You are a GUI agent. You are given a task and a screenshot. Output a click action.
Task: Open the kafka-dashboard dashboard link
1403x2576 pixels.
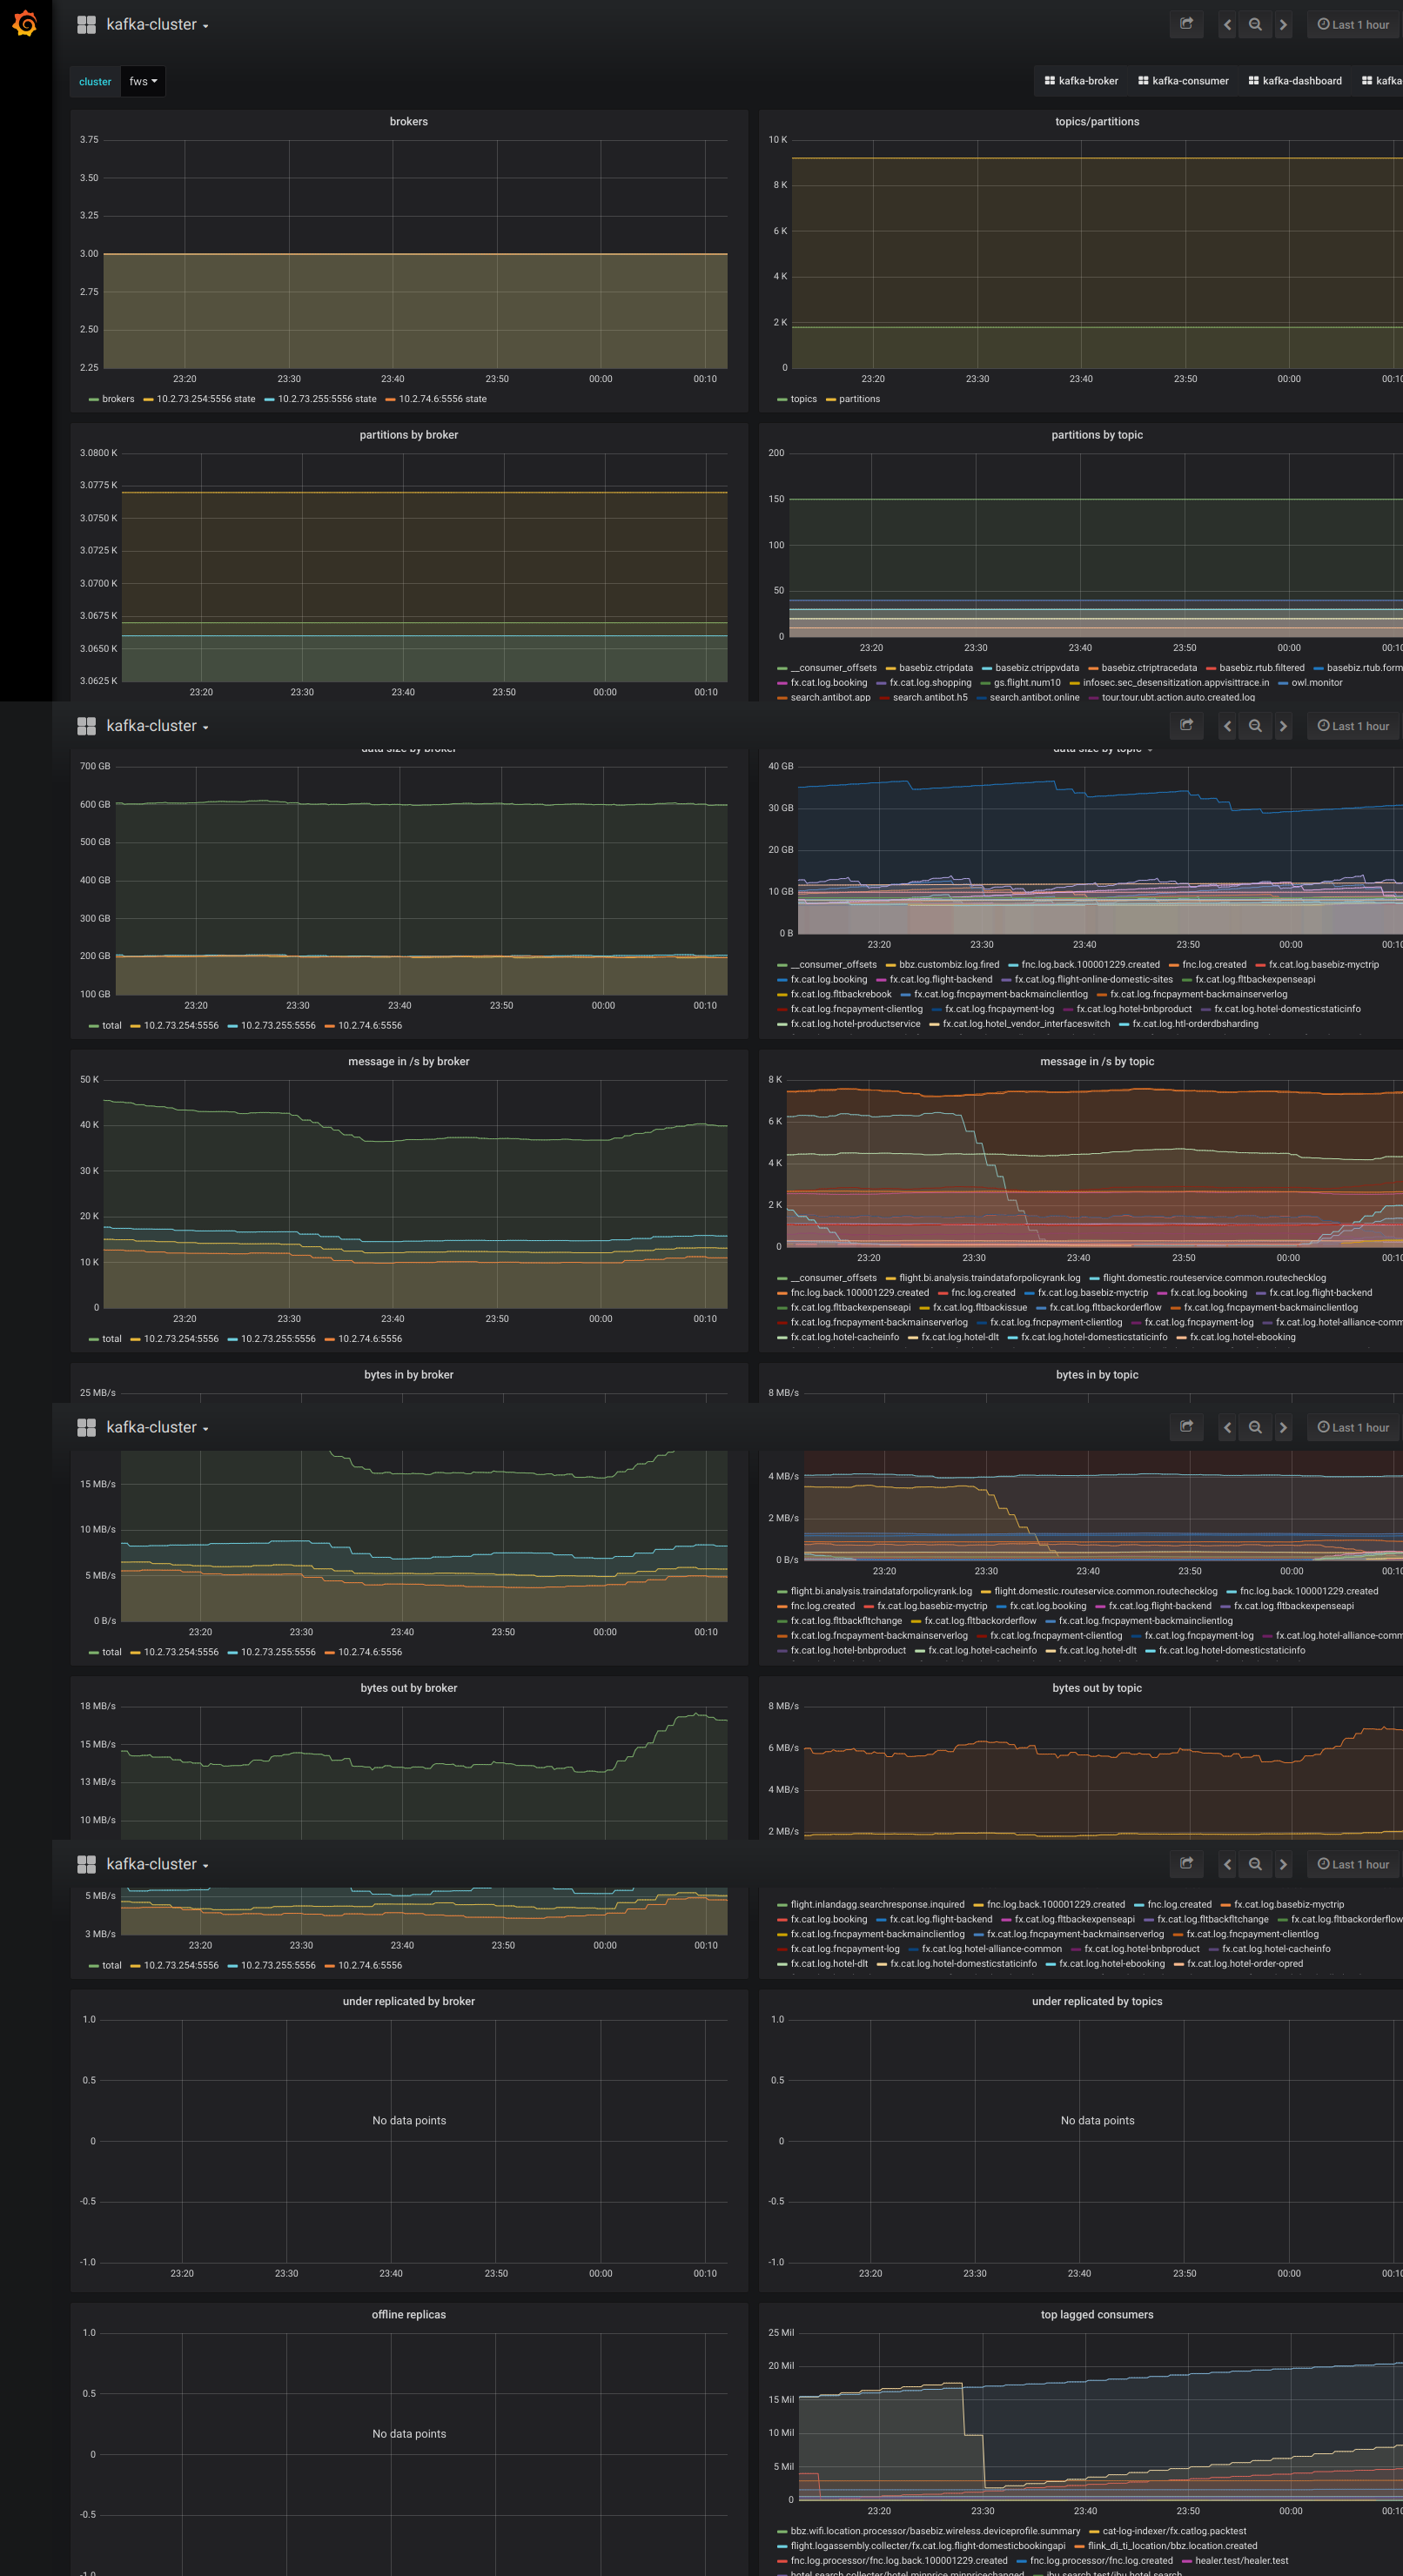1295,81
